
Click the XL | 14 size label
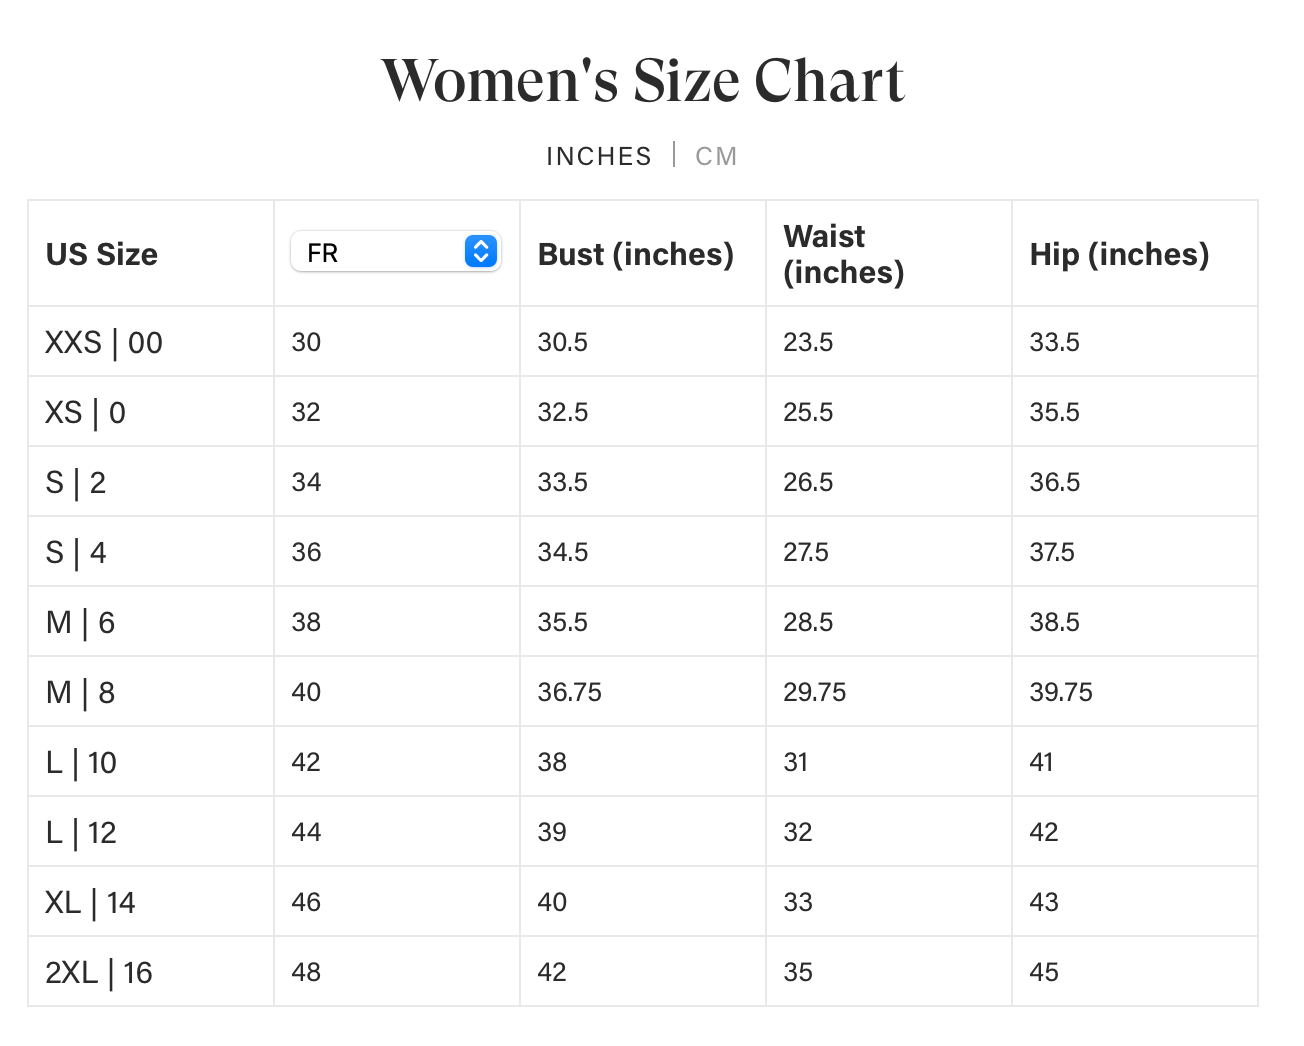click(90, 903)
